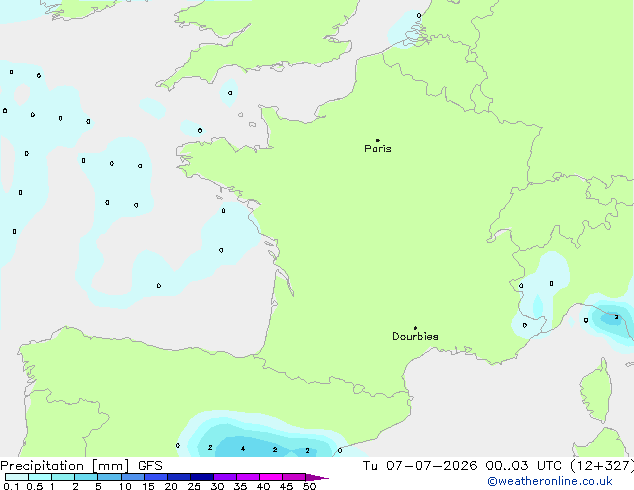The height and width of the screenshot is (490, 634).
Task: Select the 15–20 mm legend swatch
Action: tap(155, 477)
